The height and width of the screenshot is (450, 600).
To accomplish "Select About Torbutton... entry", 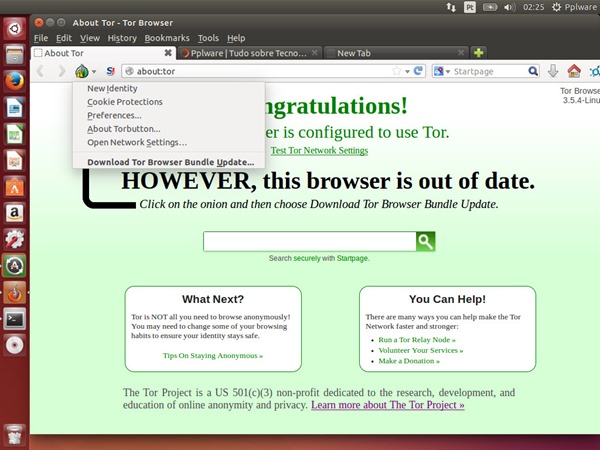I will [169, 129].
